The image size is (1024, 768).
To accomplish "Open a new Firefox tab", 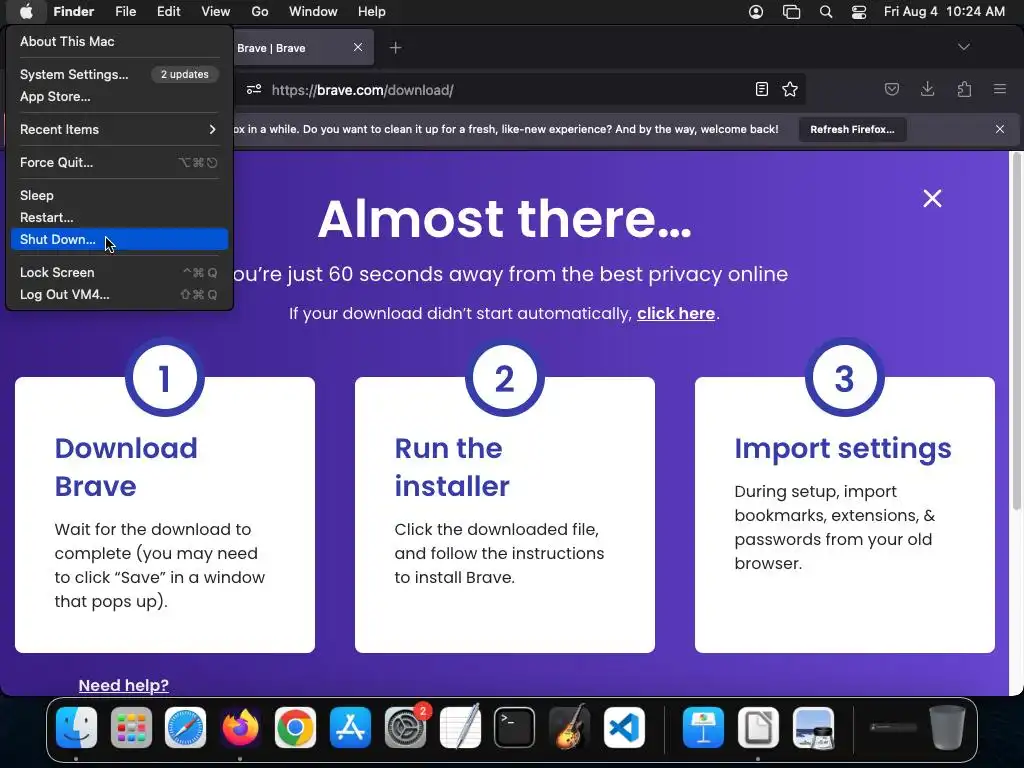I will pos(395,48).
